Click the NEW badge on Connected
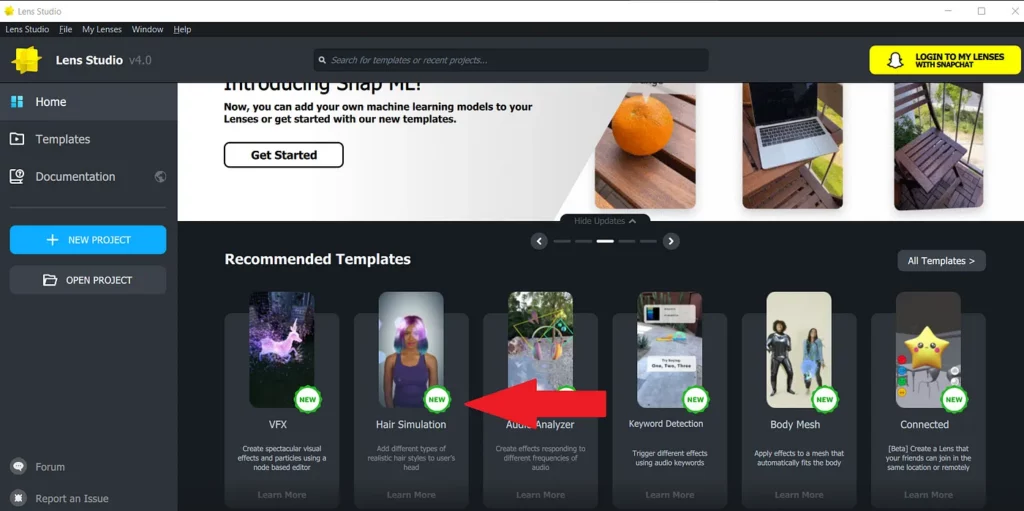Image resolution: width=1024 pixels, height=511 pixels. coord(954,399)
